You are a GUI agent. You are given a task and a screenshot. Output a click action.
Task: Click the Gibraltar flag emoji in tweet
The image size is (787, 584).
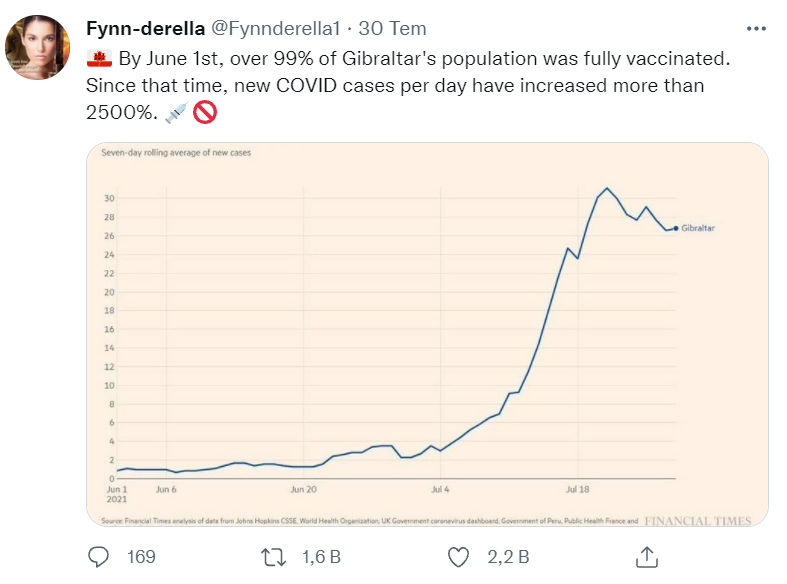(x=99, y=59)
